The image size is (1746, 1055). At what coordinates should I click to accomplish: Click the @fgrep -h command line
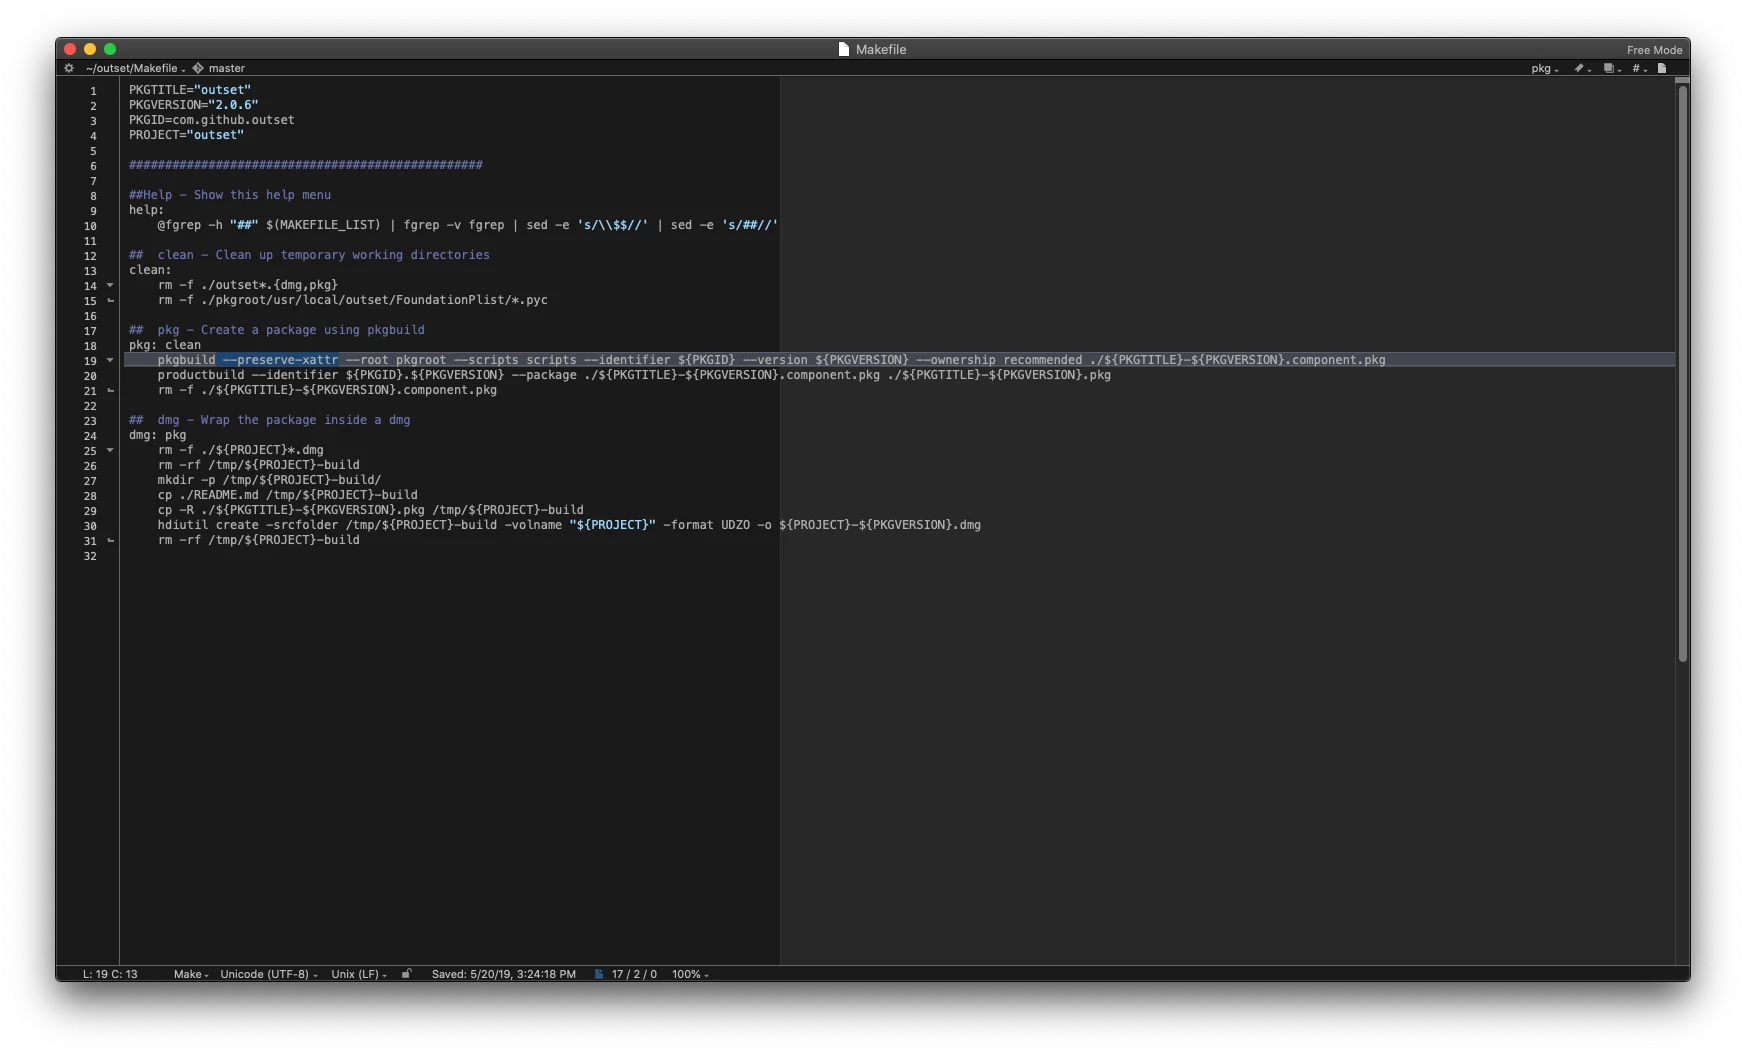(x=467, y=225)
